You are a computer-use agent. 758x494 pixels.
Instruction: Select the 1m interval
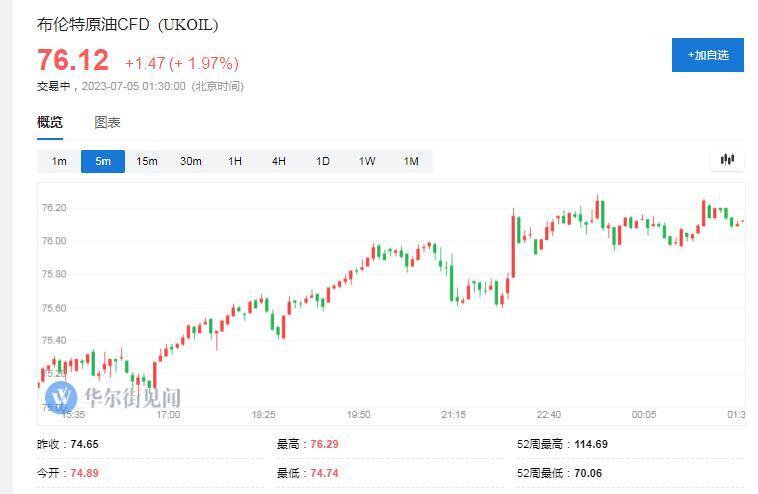pyautogui.click(x=59, y=161)
